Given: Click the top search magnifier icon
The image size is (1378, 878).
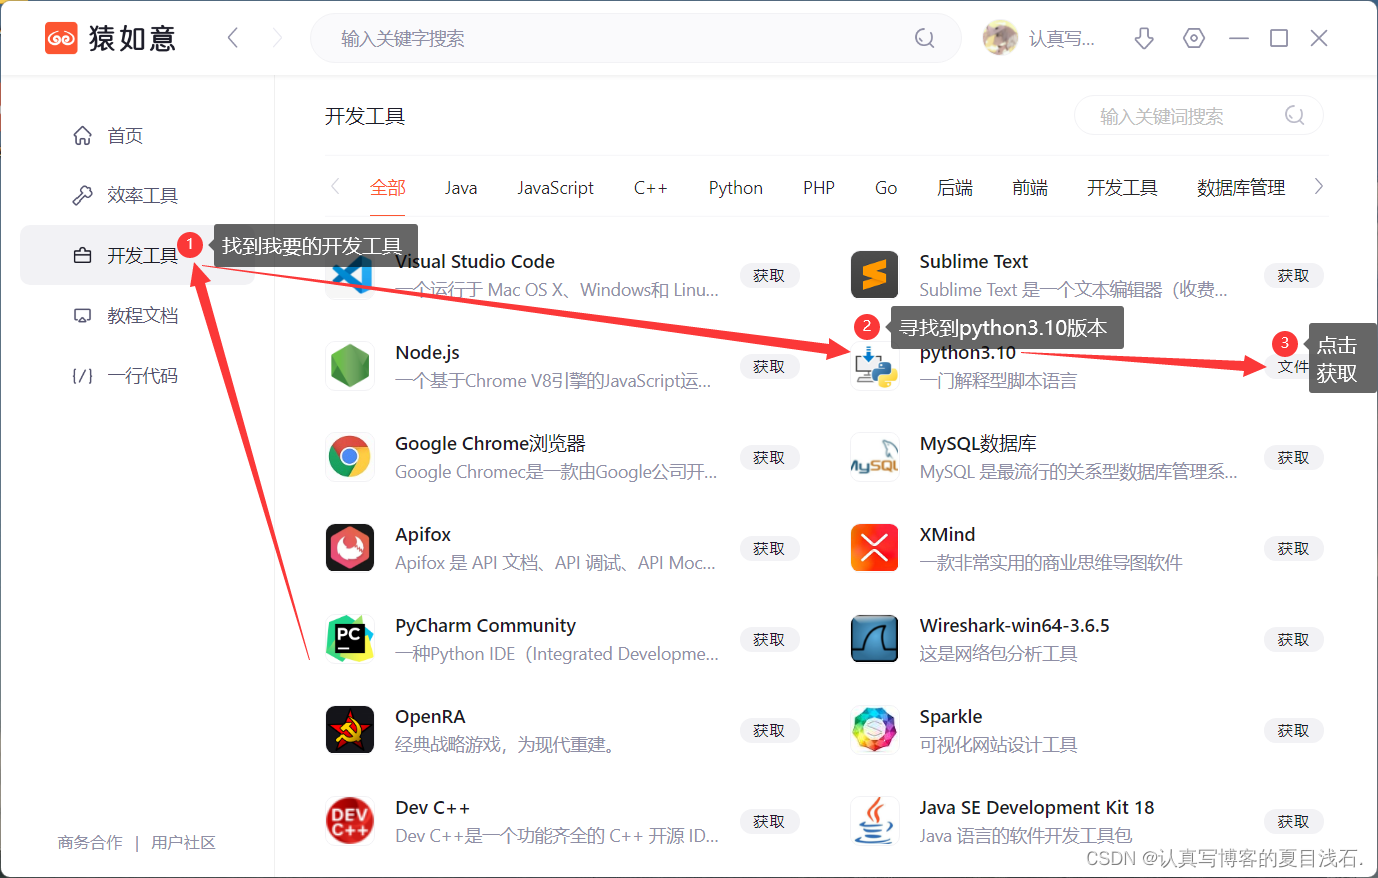Looking at the screenshot, I should pos(925,38).
